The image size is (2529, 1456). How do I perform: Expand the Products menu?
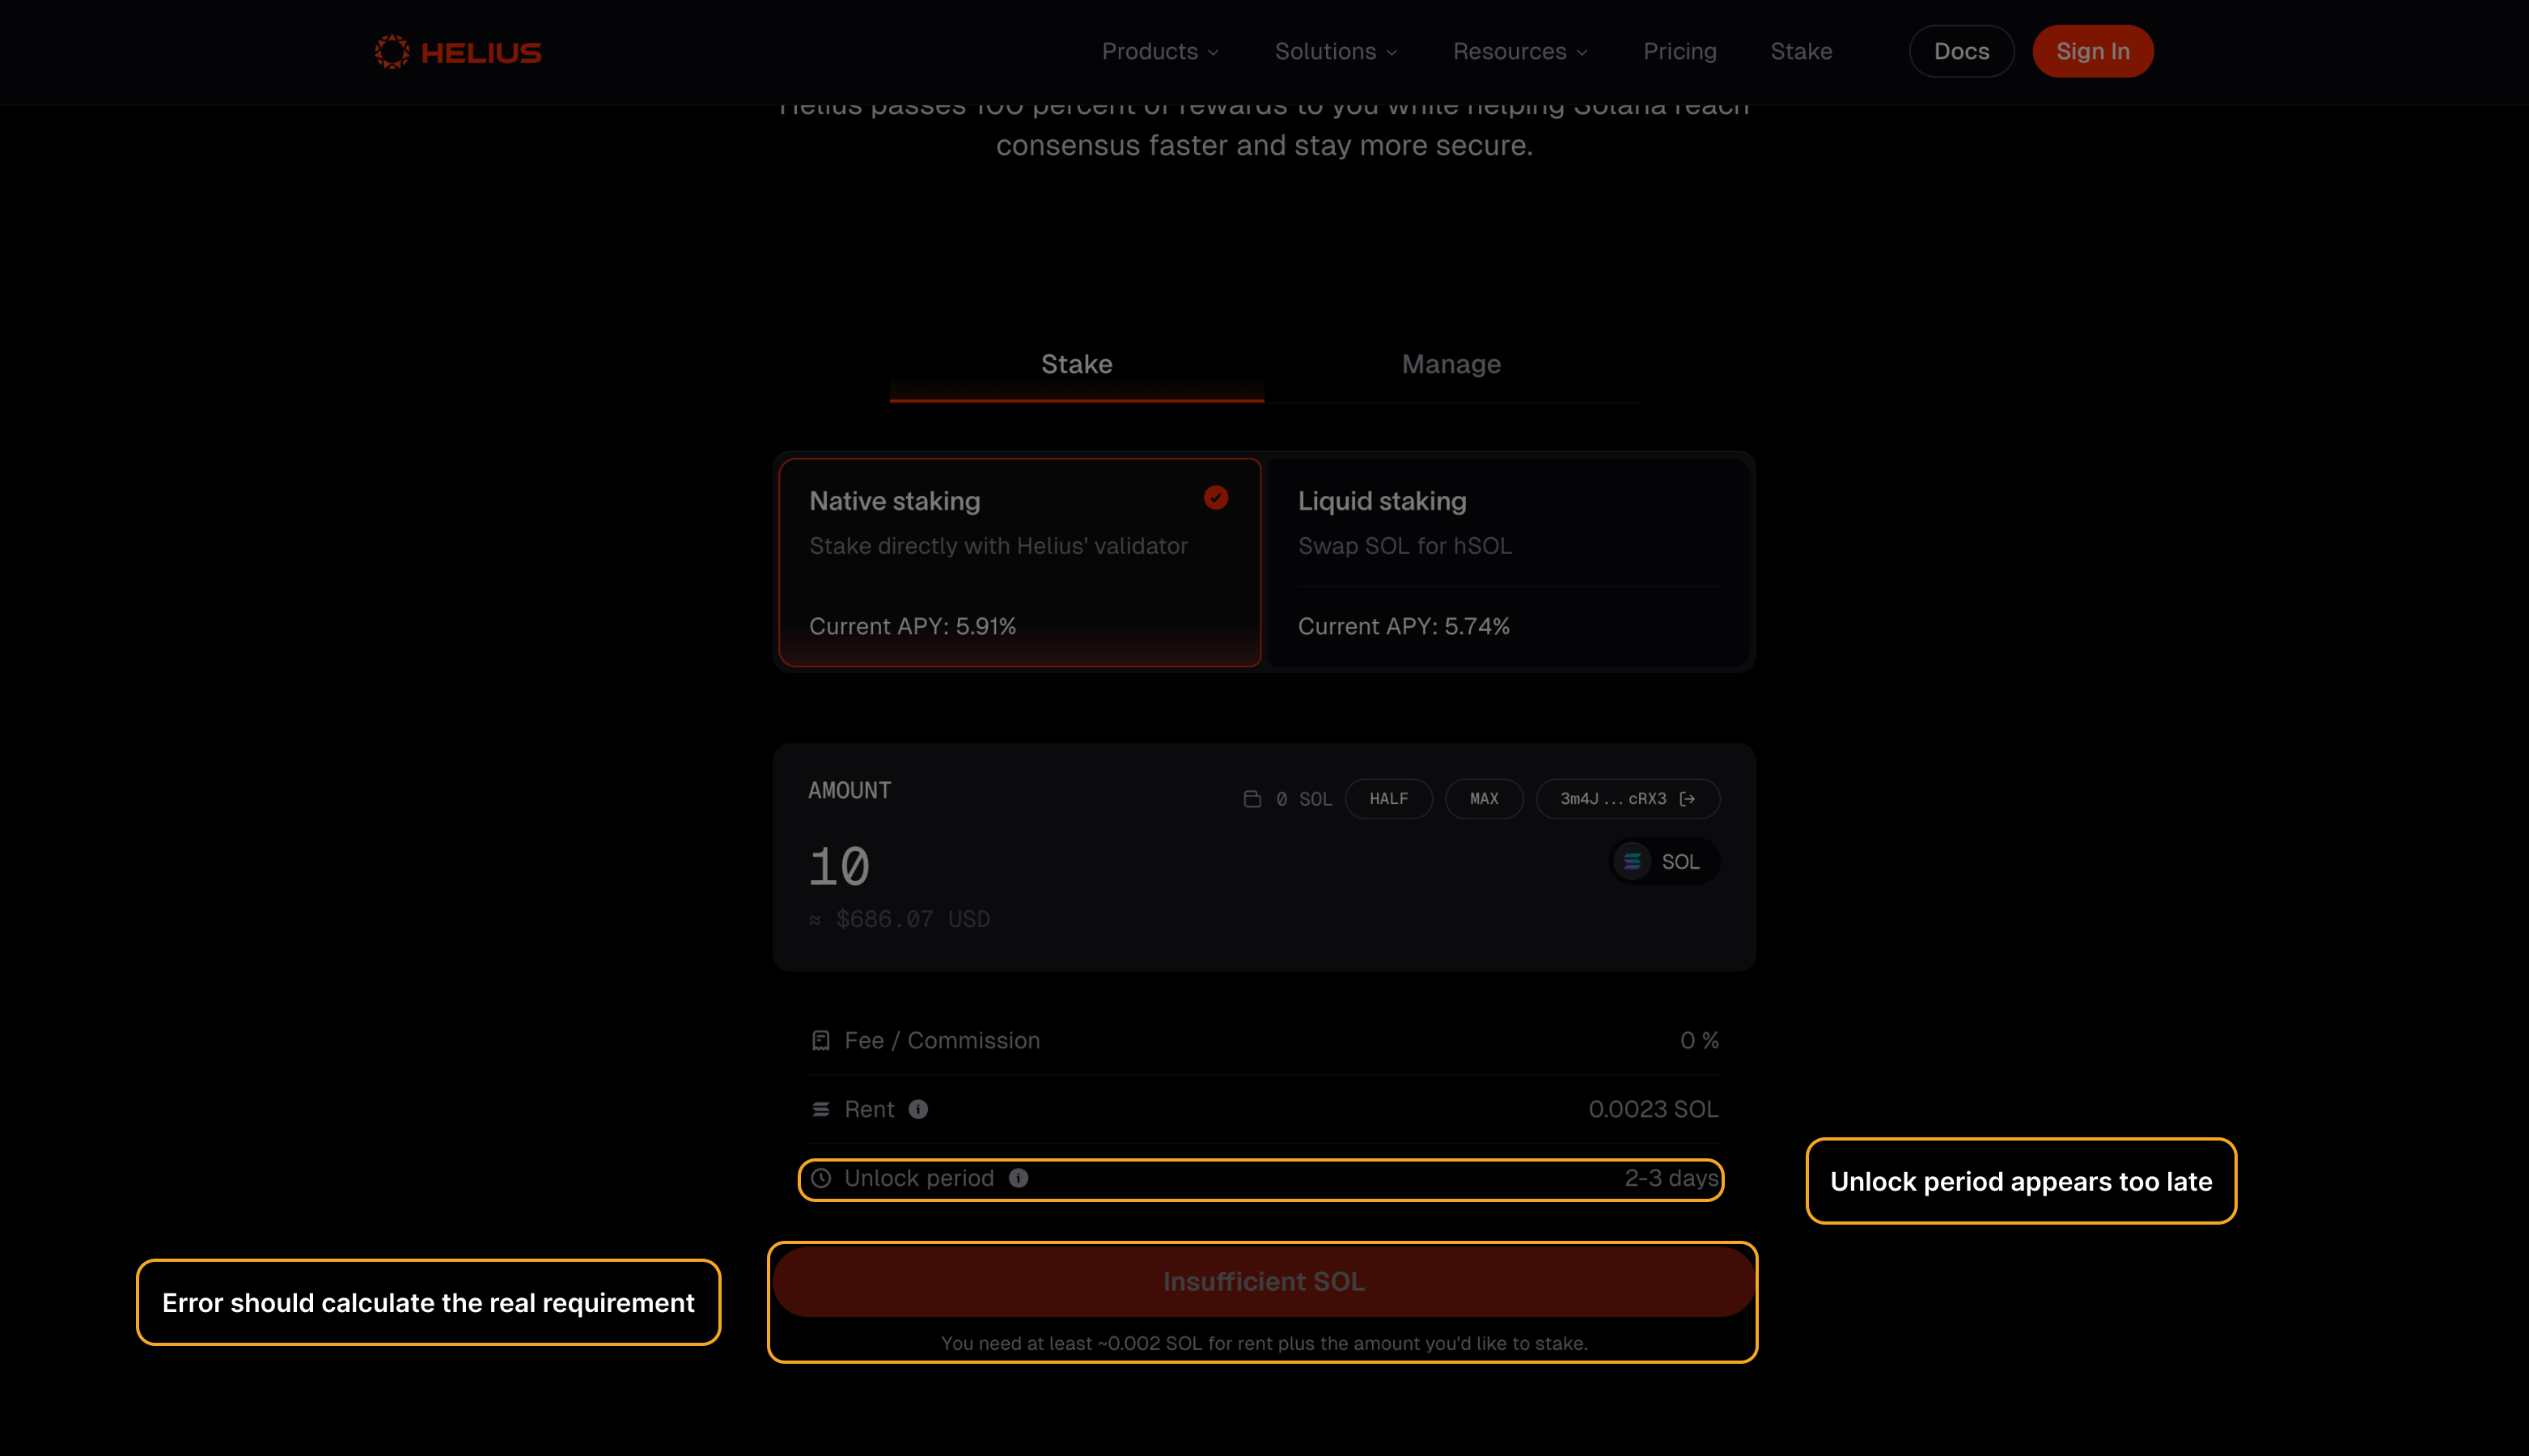tap(1160, 51)
